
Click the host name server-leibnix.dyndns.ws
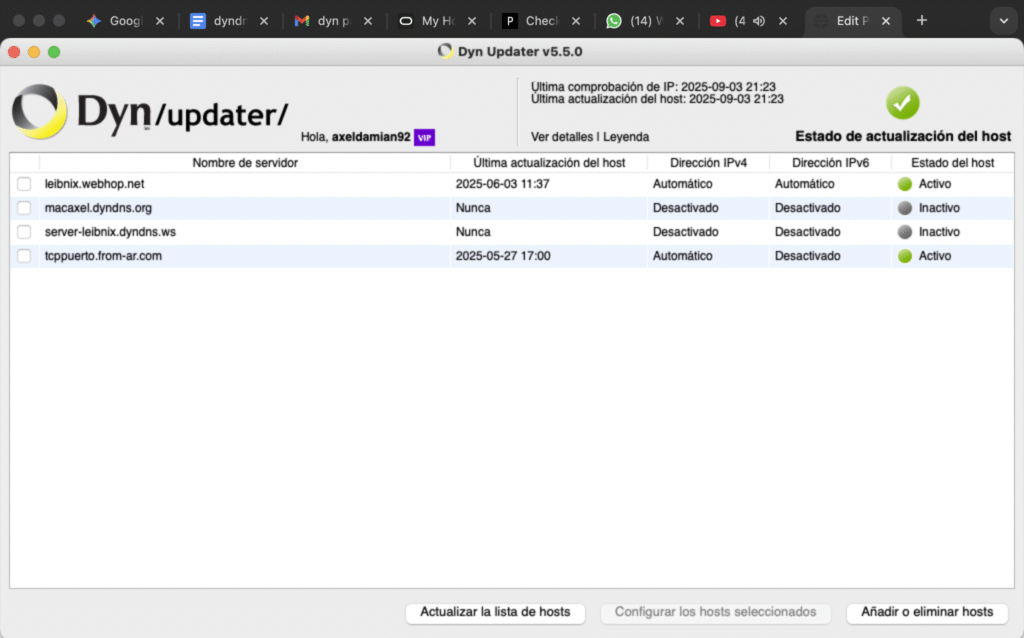pyautogui.click(x=110, y=232)
